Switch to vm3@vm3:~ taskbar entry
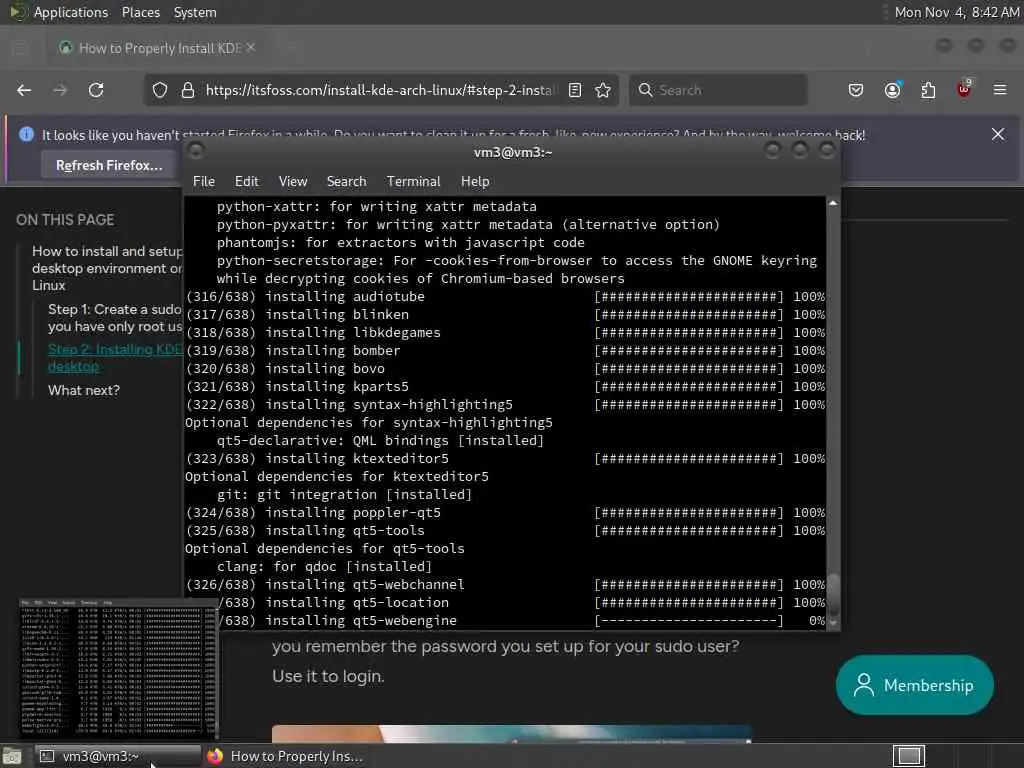 pyautogui.click(x=118, y=756)
